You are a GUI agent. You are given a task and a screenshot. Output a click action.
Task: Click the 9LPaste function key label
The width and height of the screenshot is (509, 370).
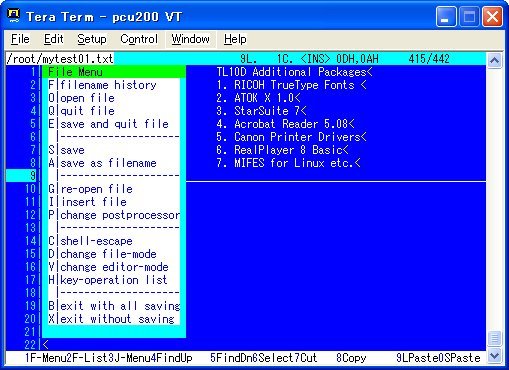417,358
